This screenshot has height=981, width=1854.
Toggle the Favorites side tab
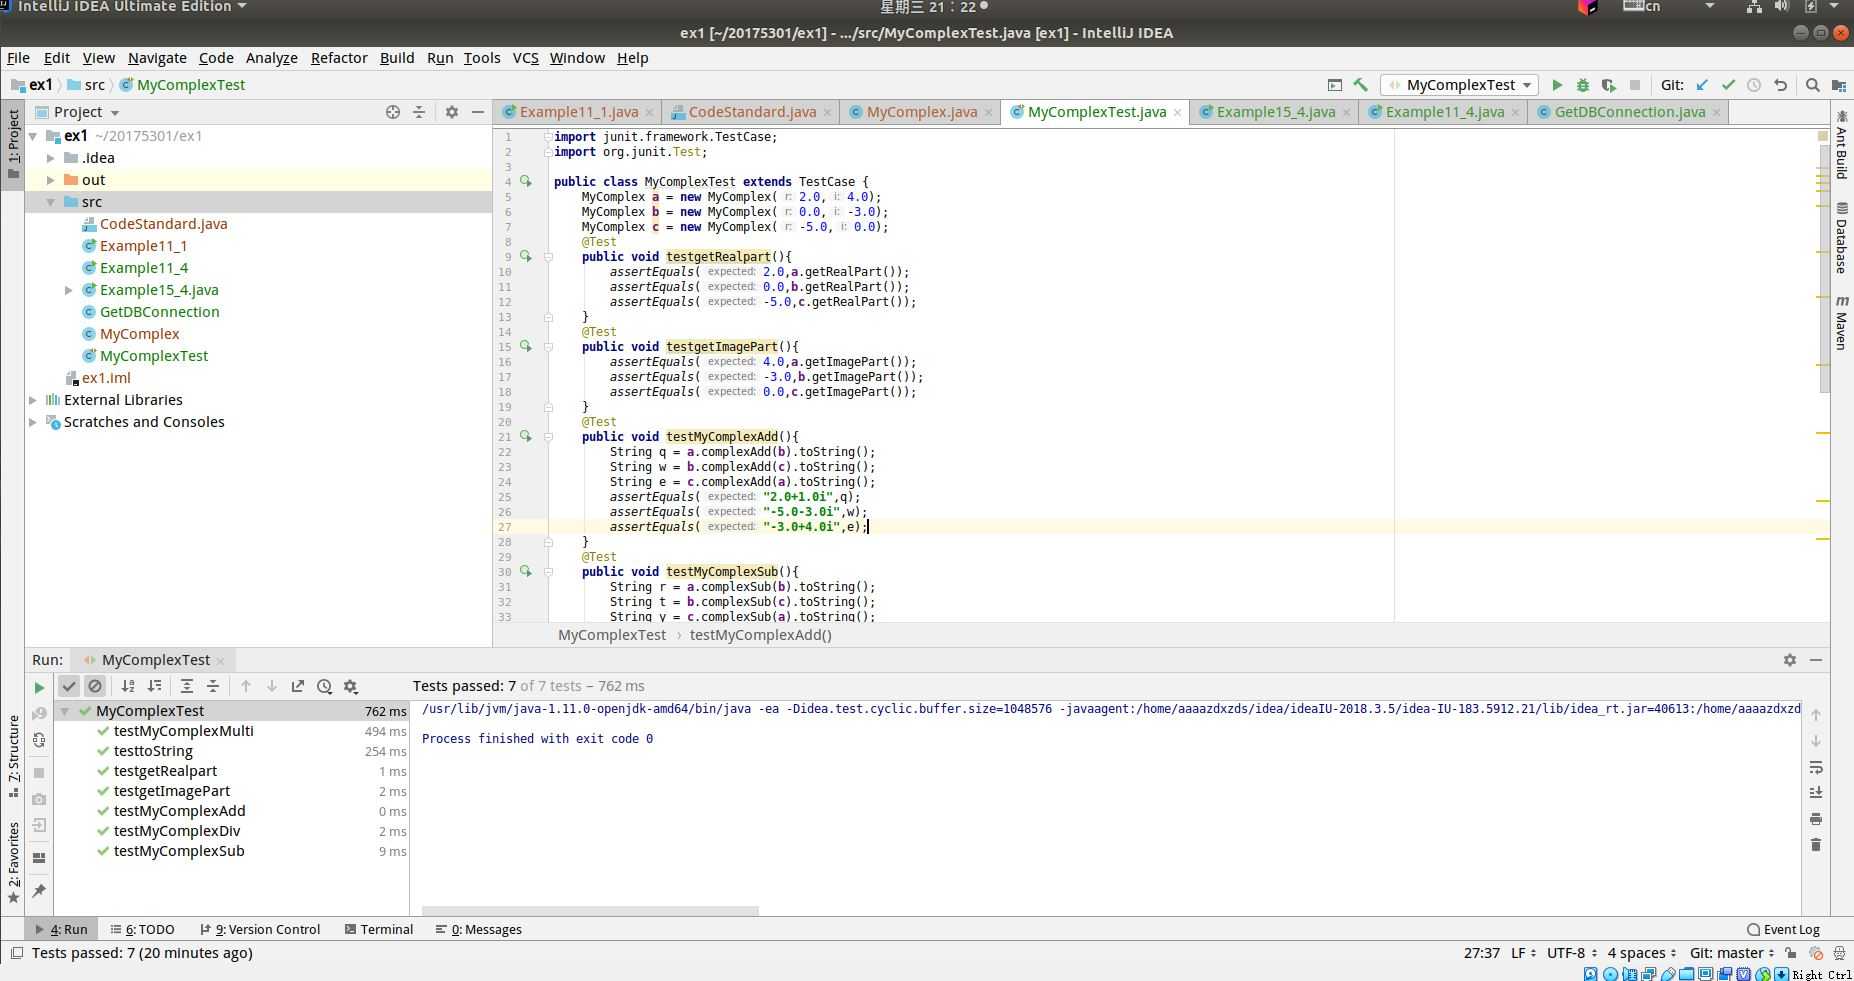tap(13, 862)
